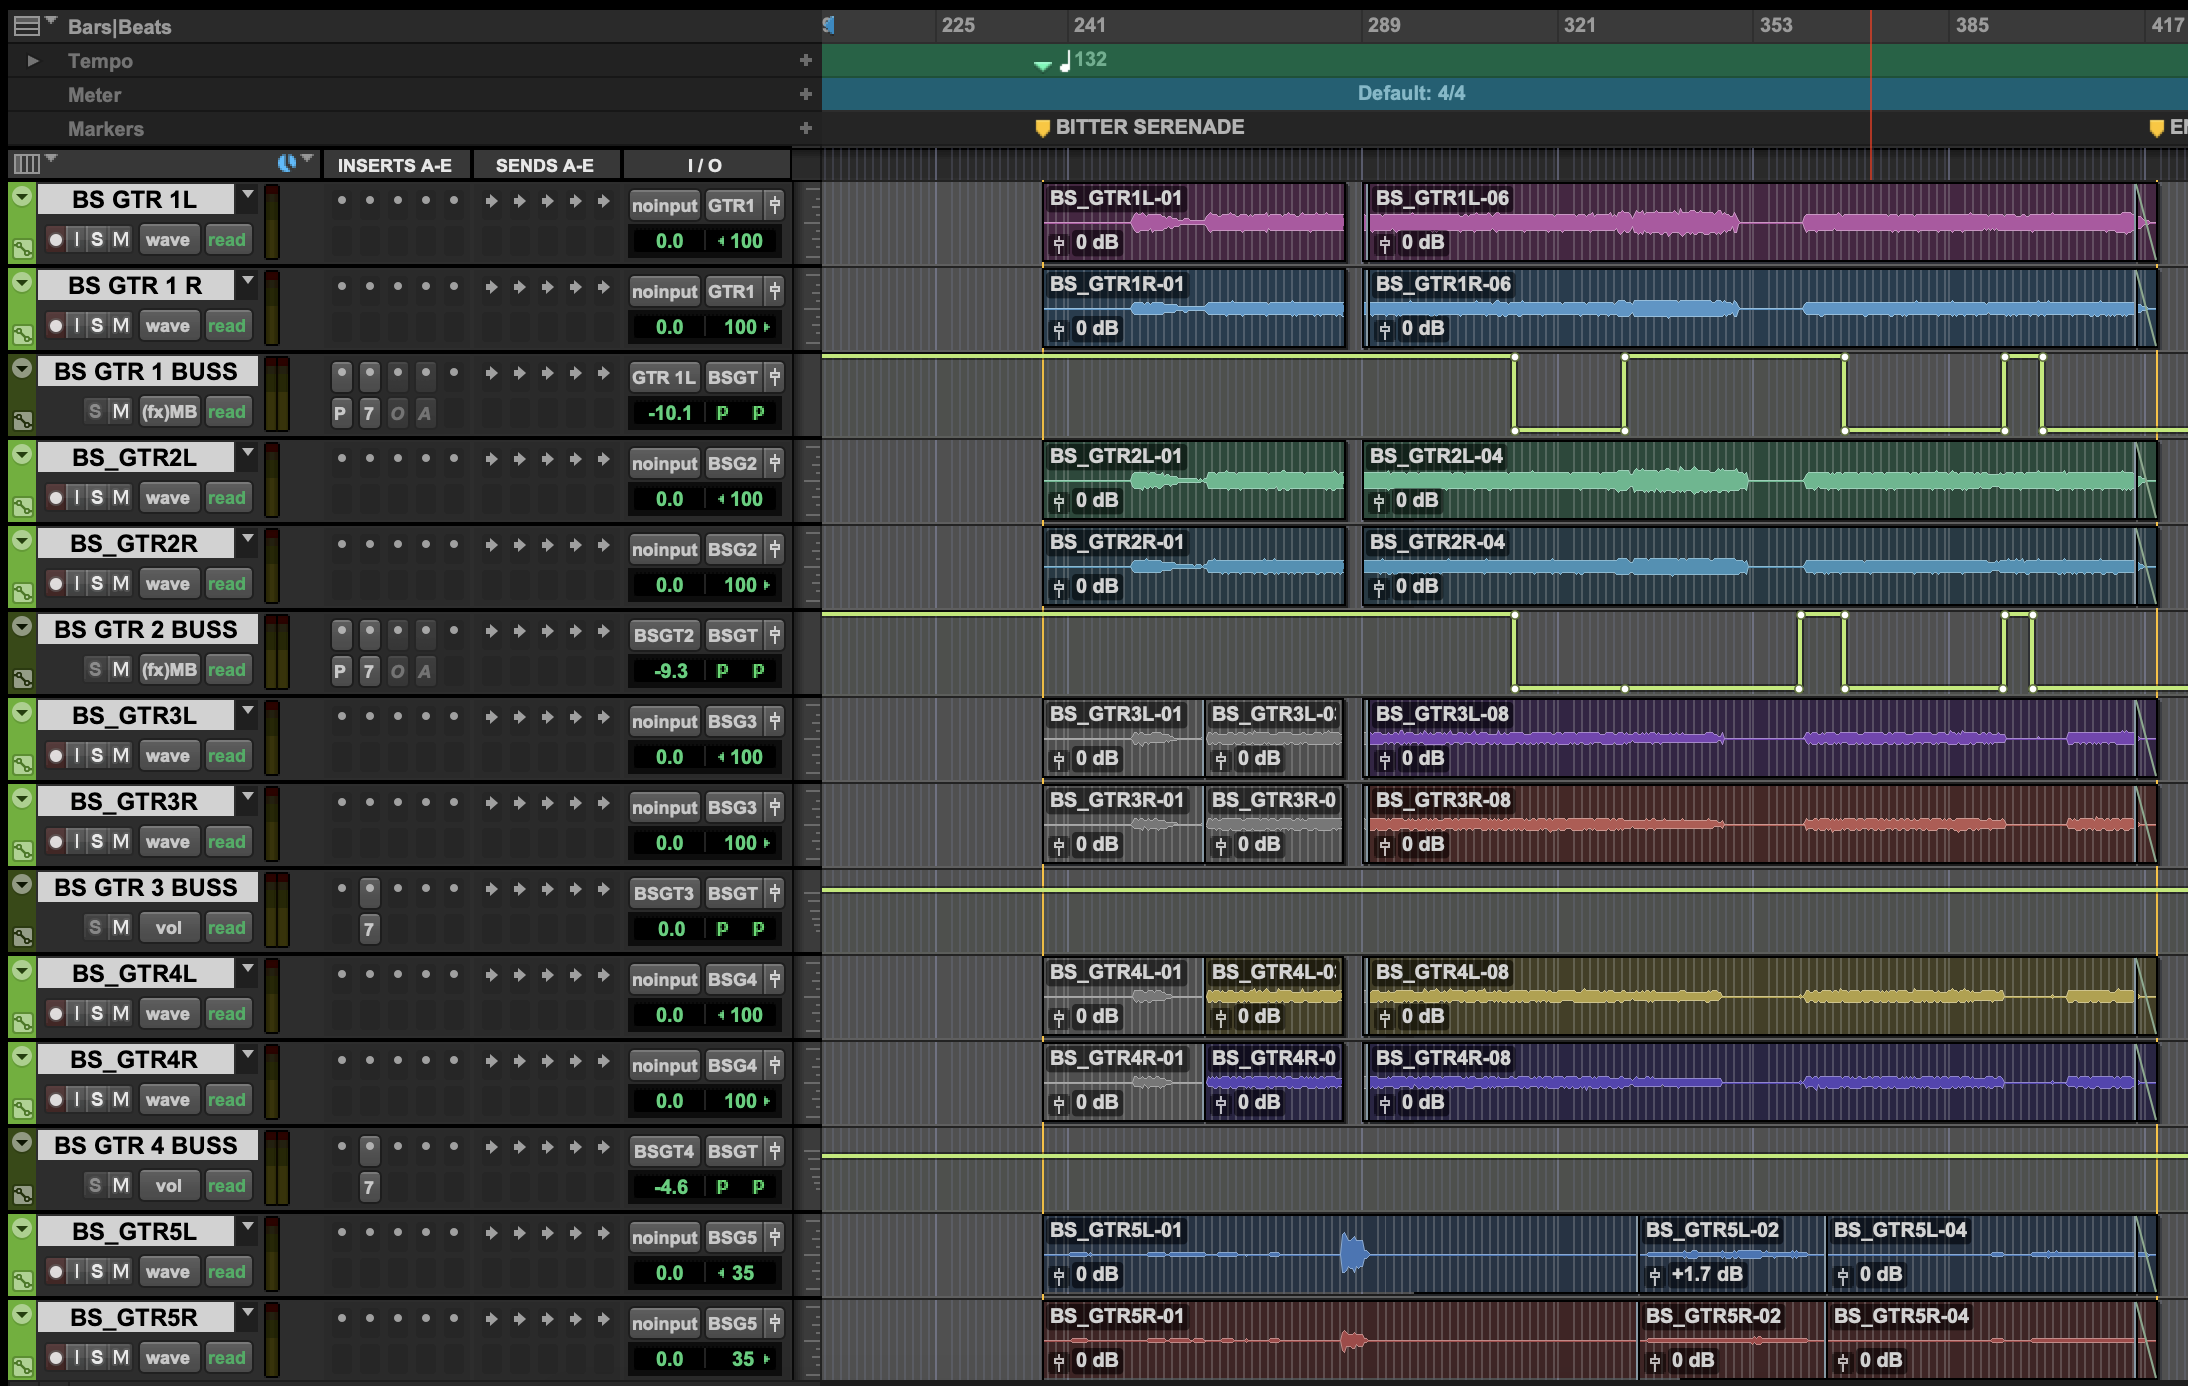Mute the BS GTR 2 BUSS track
This screenshot has width=2188, height=1386.
(121, 670)
